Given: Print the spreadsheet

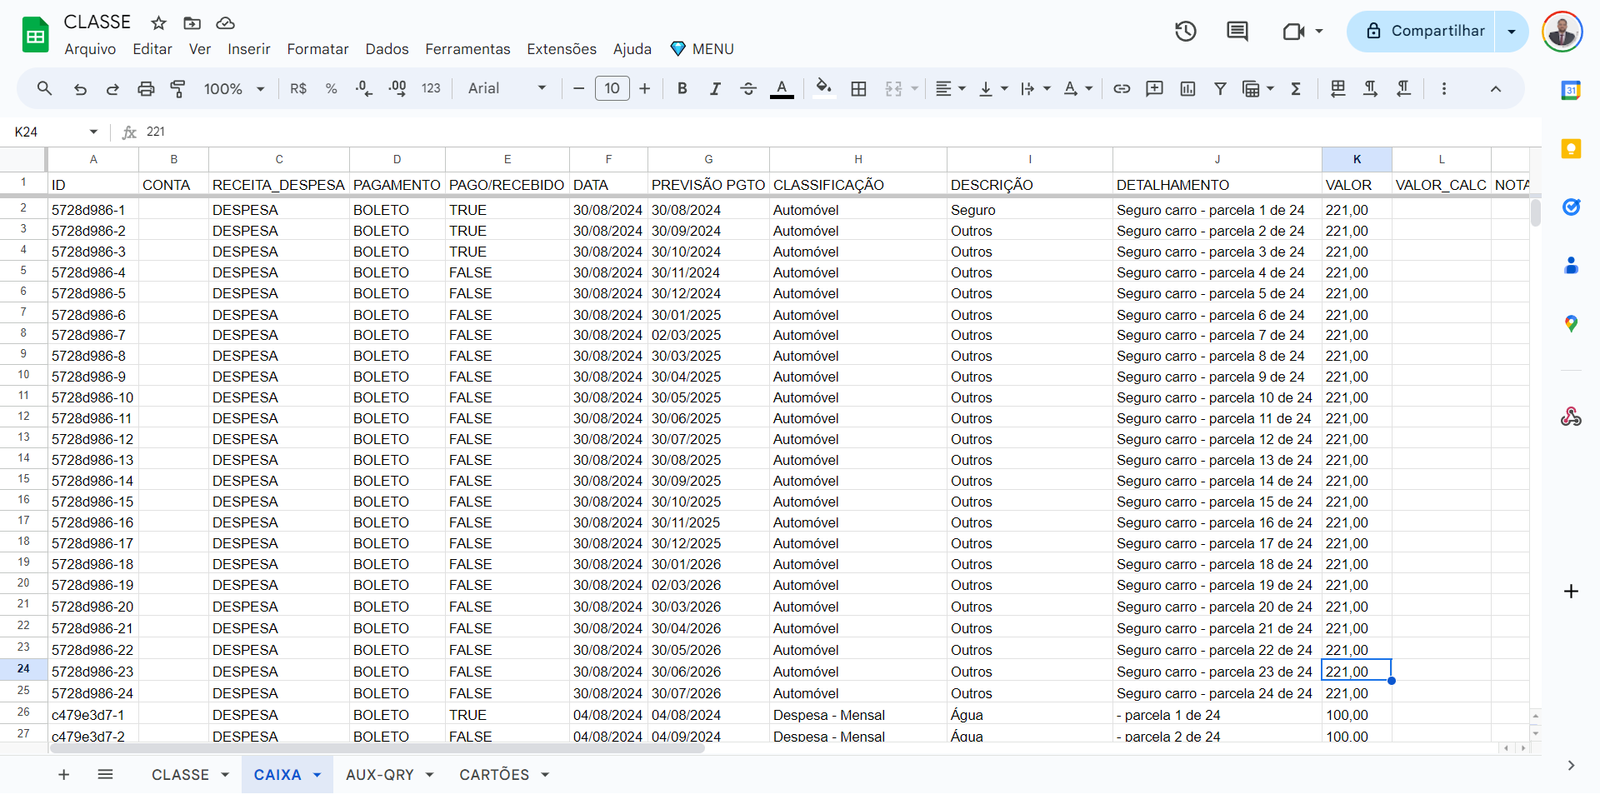Looking at the screenshot, I should [146, 89].
